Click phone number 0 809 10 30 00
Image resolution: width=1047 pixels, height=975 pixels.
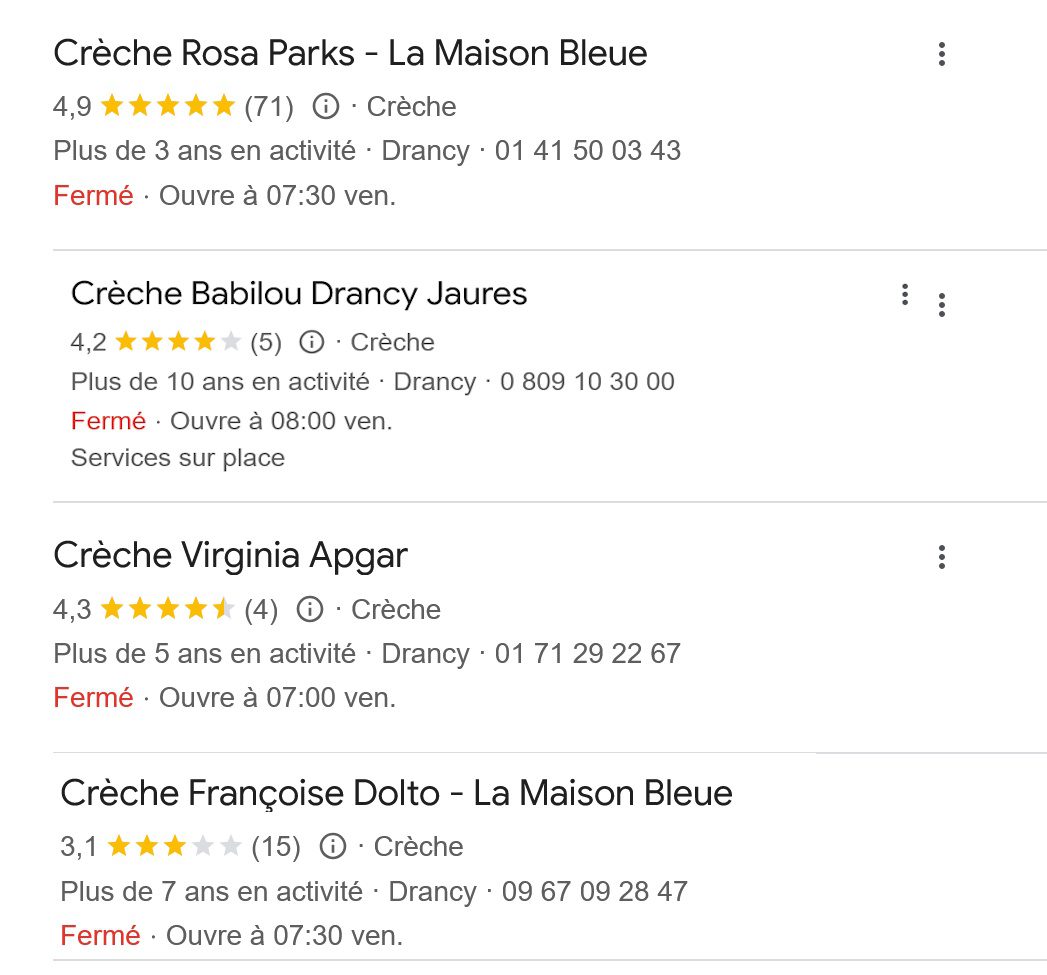[x=587, y=382]
